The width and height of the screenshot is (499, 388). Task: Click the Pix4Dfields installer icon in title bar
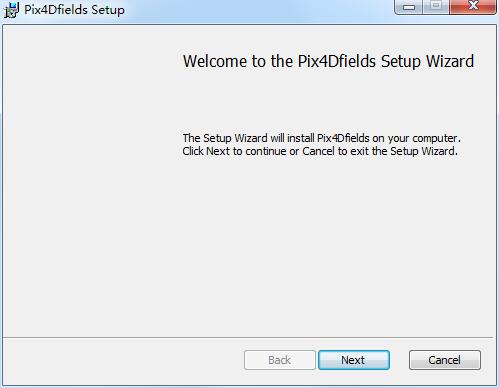pyautogui.click(x=12, y=10)
